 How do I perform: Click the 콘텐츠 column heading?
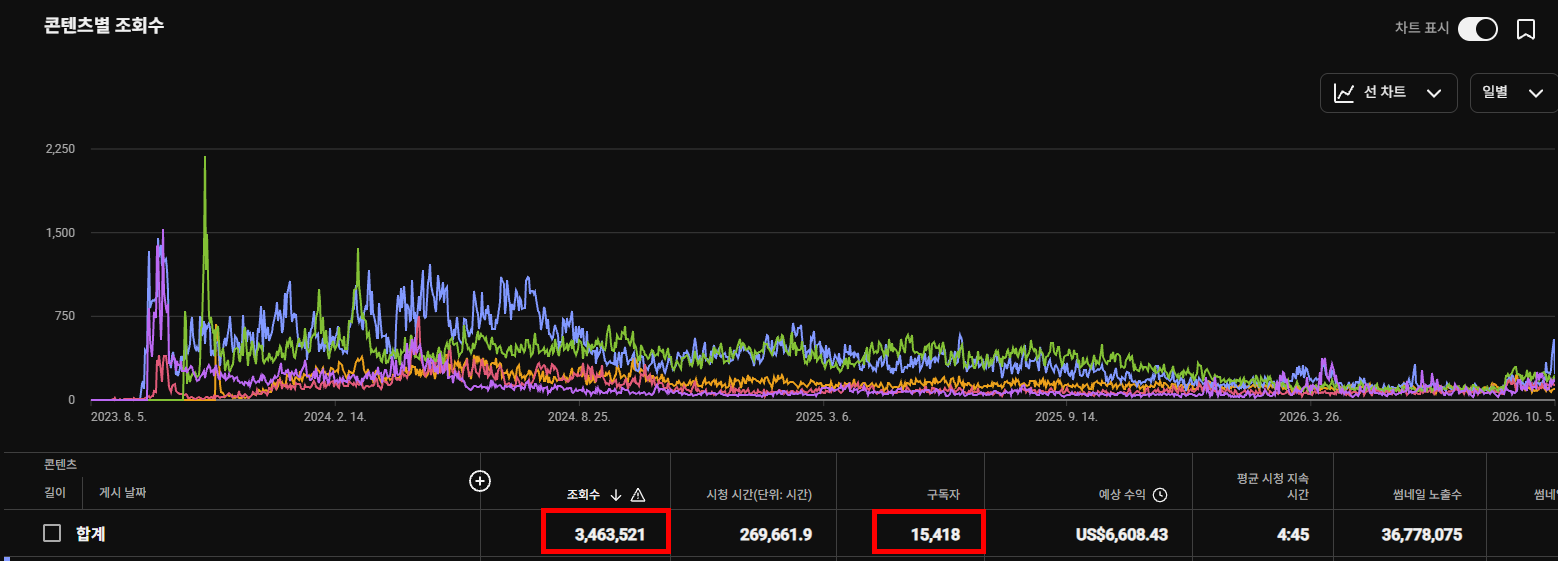coord(60,465)
